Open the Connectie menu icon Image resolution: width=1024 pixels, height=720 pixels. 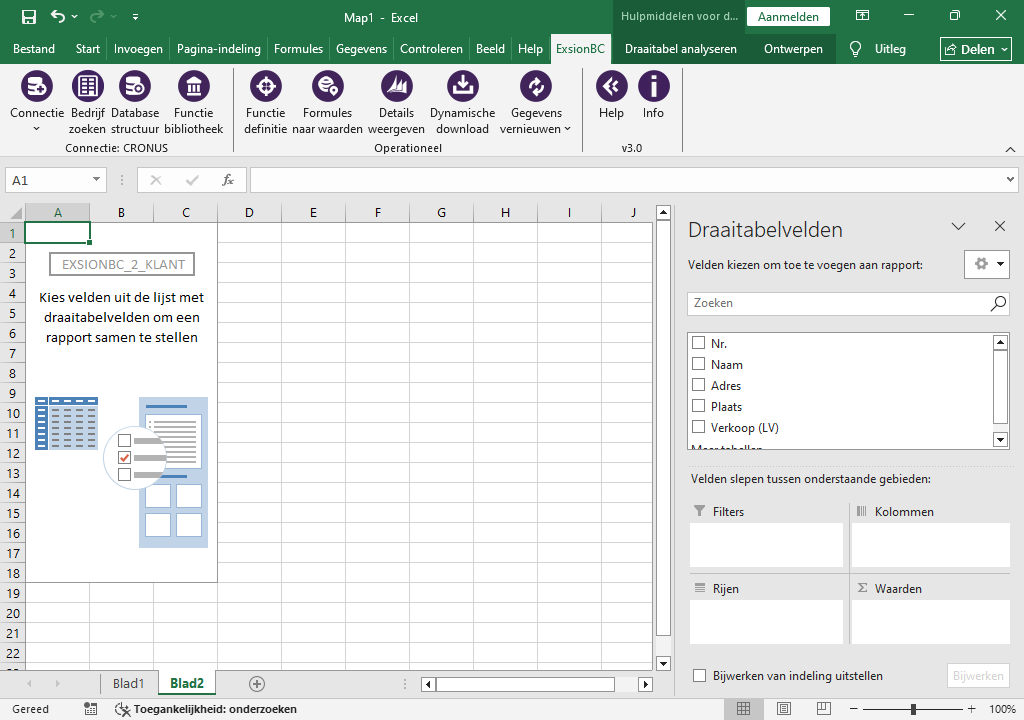(37, 86)
